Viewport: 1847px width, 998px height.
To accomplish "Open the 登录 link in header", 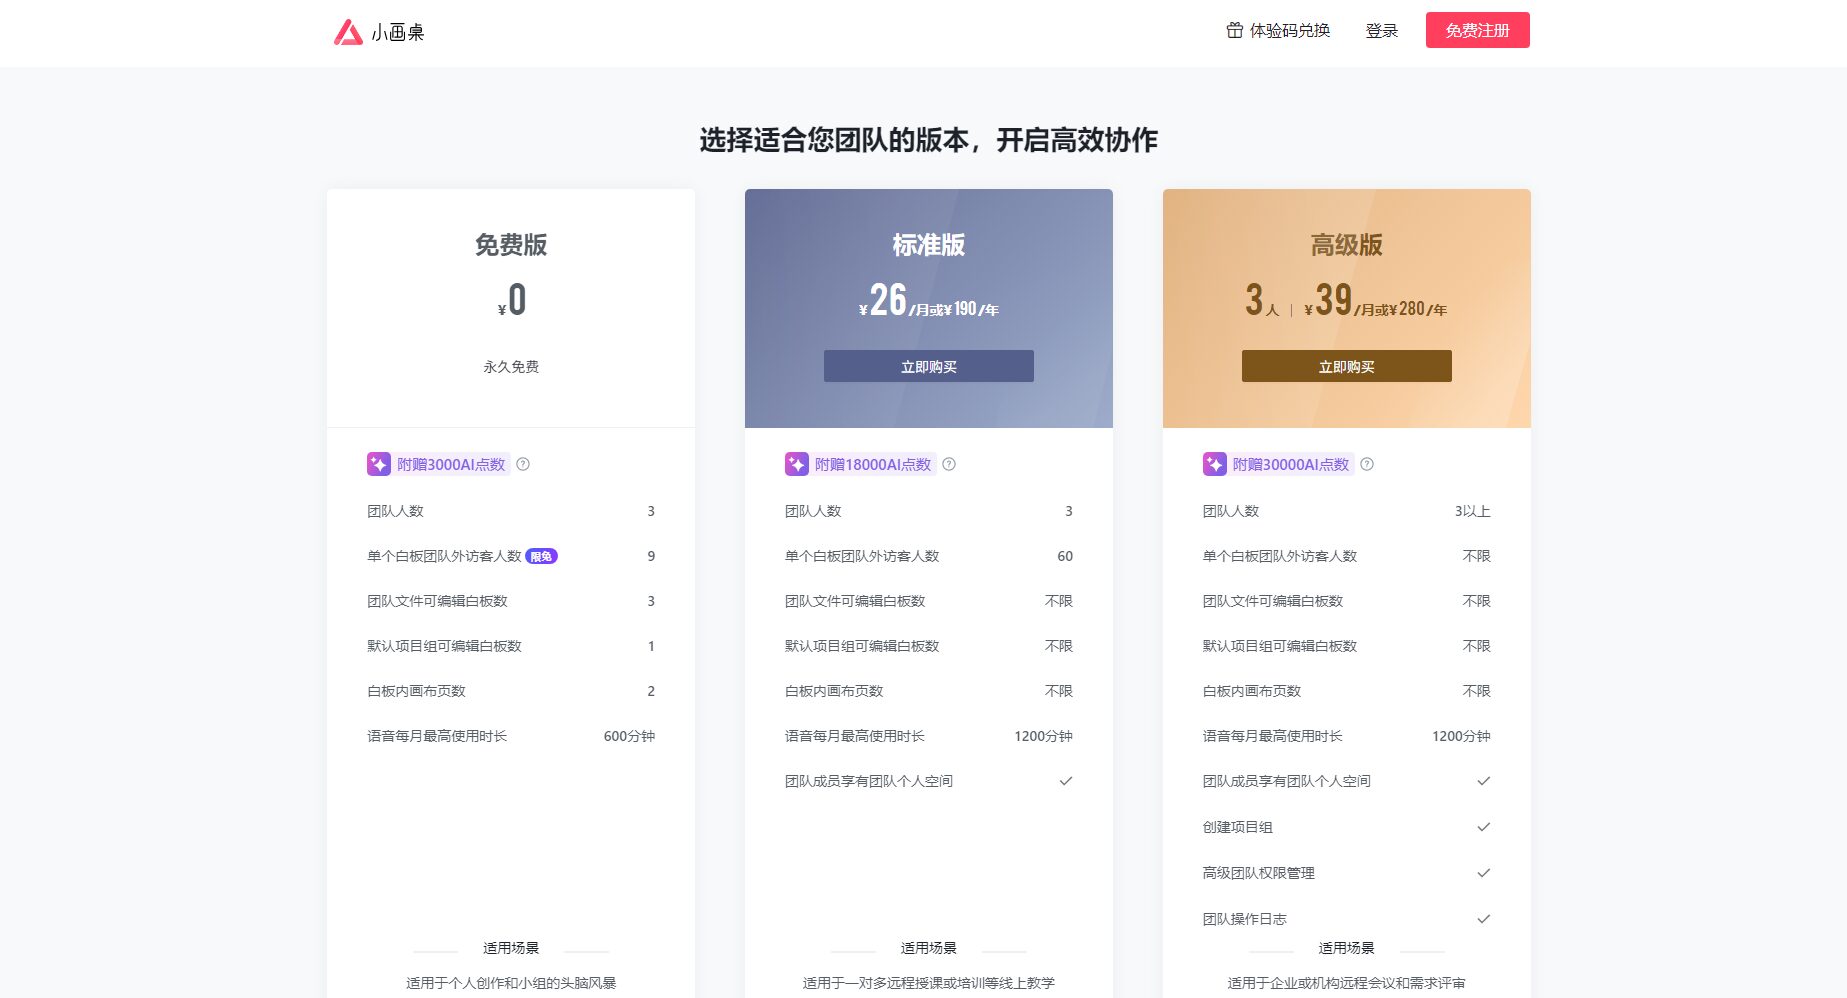I will (x=1381, y=31).
